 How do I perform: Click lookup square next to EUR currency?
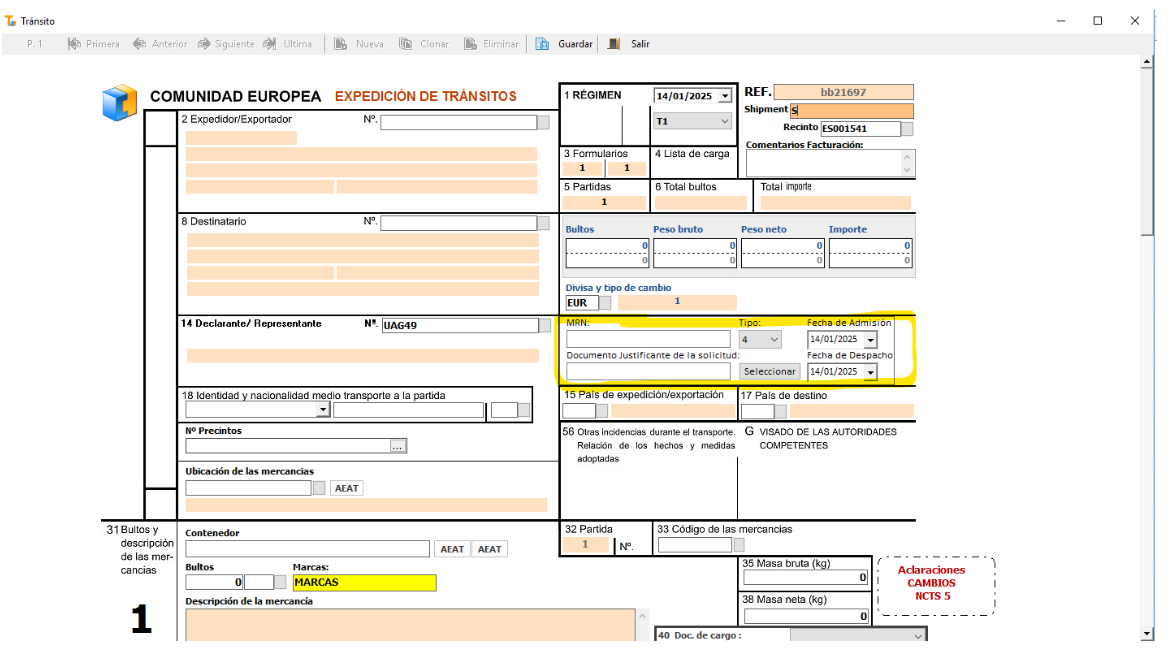pyautogui.click(x=605, y=303)
